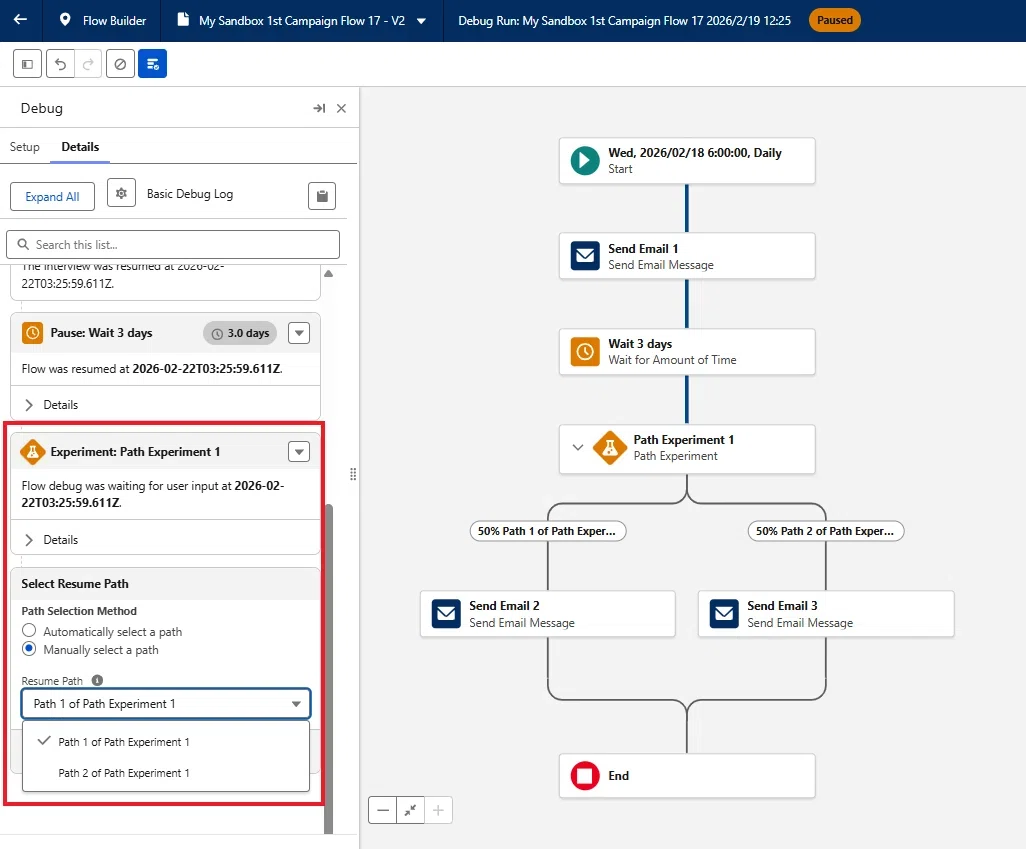Click the Expand All button

tap(52, 196)
